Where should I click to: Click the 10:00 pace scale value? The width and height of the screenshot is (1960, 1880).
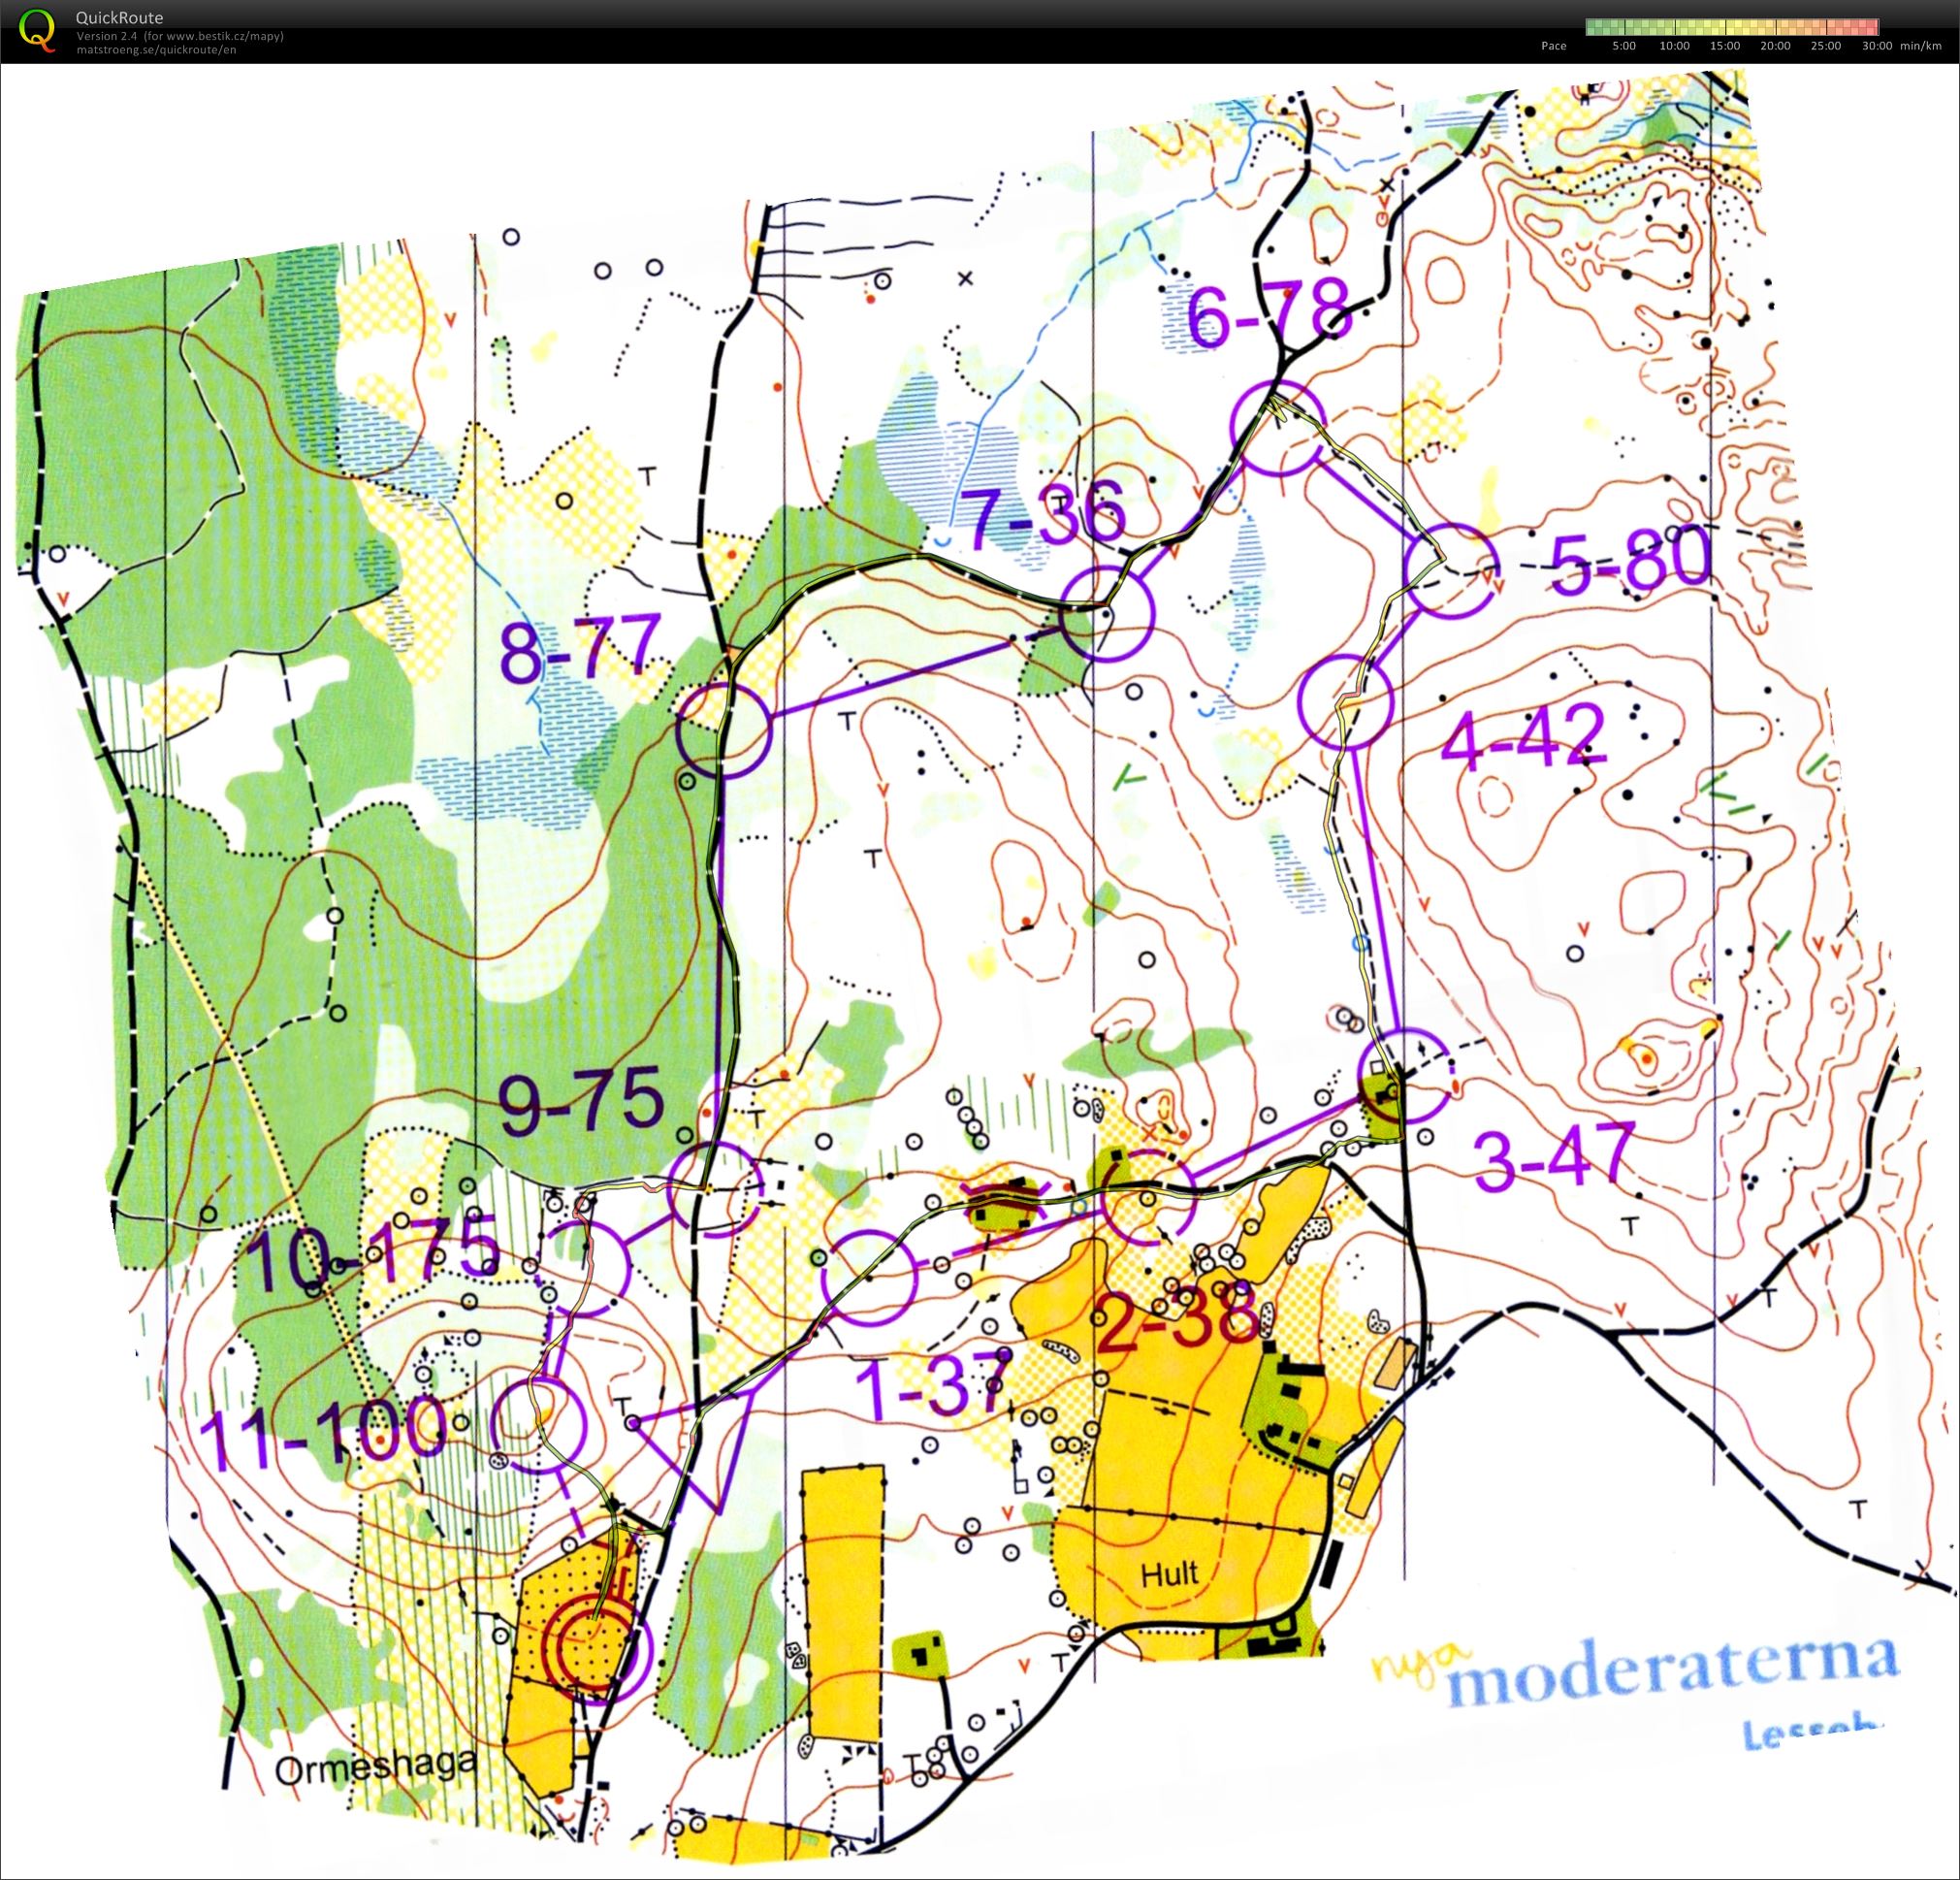pyautogui.click(x=1674, y=46)
